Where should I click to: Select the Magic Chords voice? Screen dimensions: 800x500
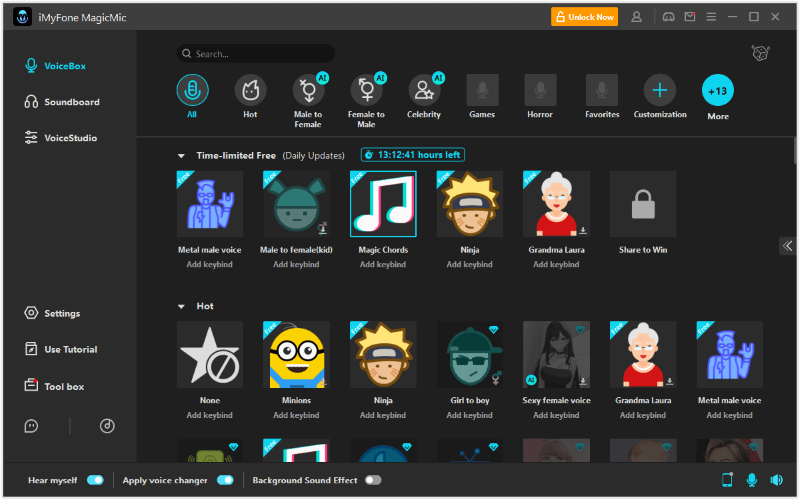coord(383,204)
